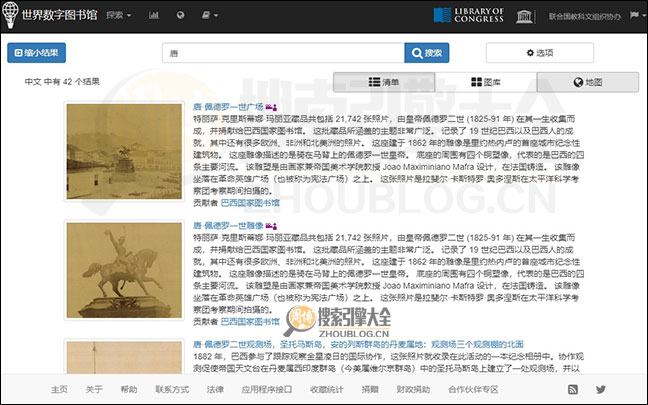Click the purple icon beside 唐·佩德罗一世雕像 title

coord(271,226)
